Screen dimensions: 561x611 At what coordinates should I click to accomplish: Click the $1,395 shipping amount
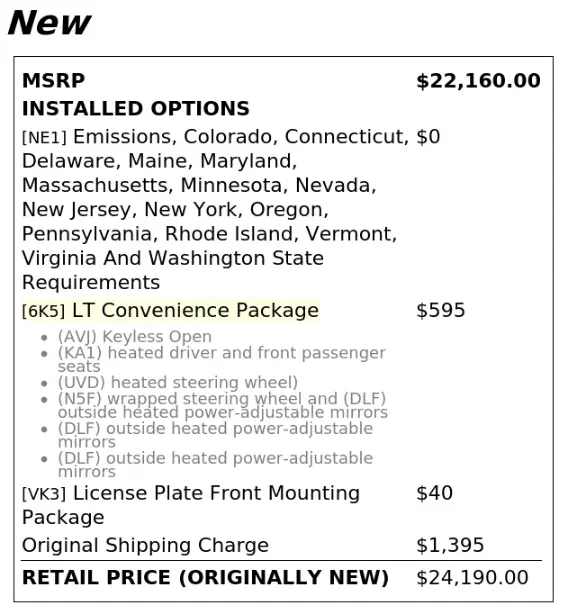point(450,545)
